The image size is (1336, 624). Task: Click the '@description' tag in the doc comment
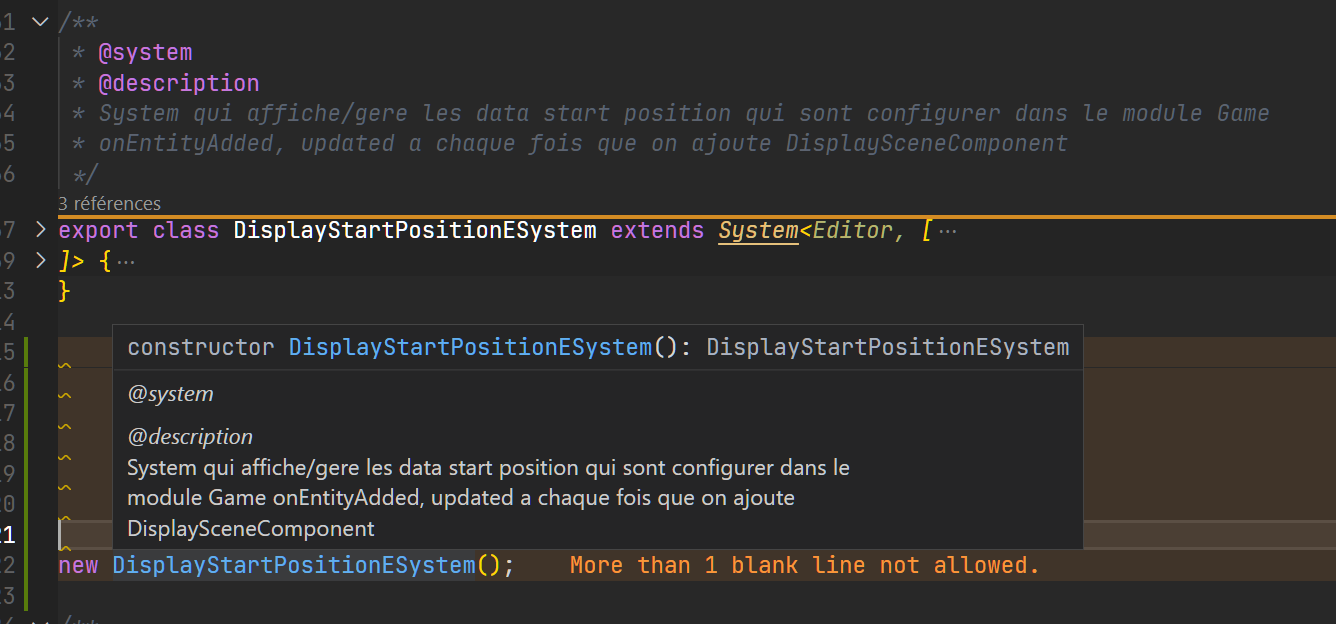click(x=180, y=82)
